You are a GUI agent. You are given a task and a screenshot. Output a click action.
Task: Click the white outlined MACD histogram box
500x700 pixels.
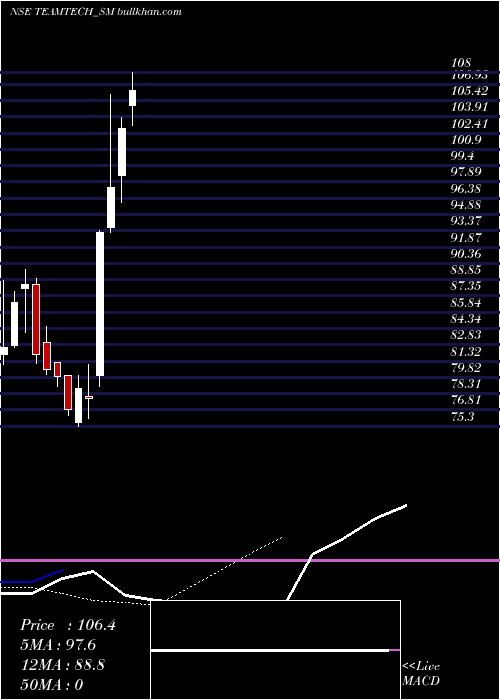coord(275,650)
